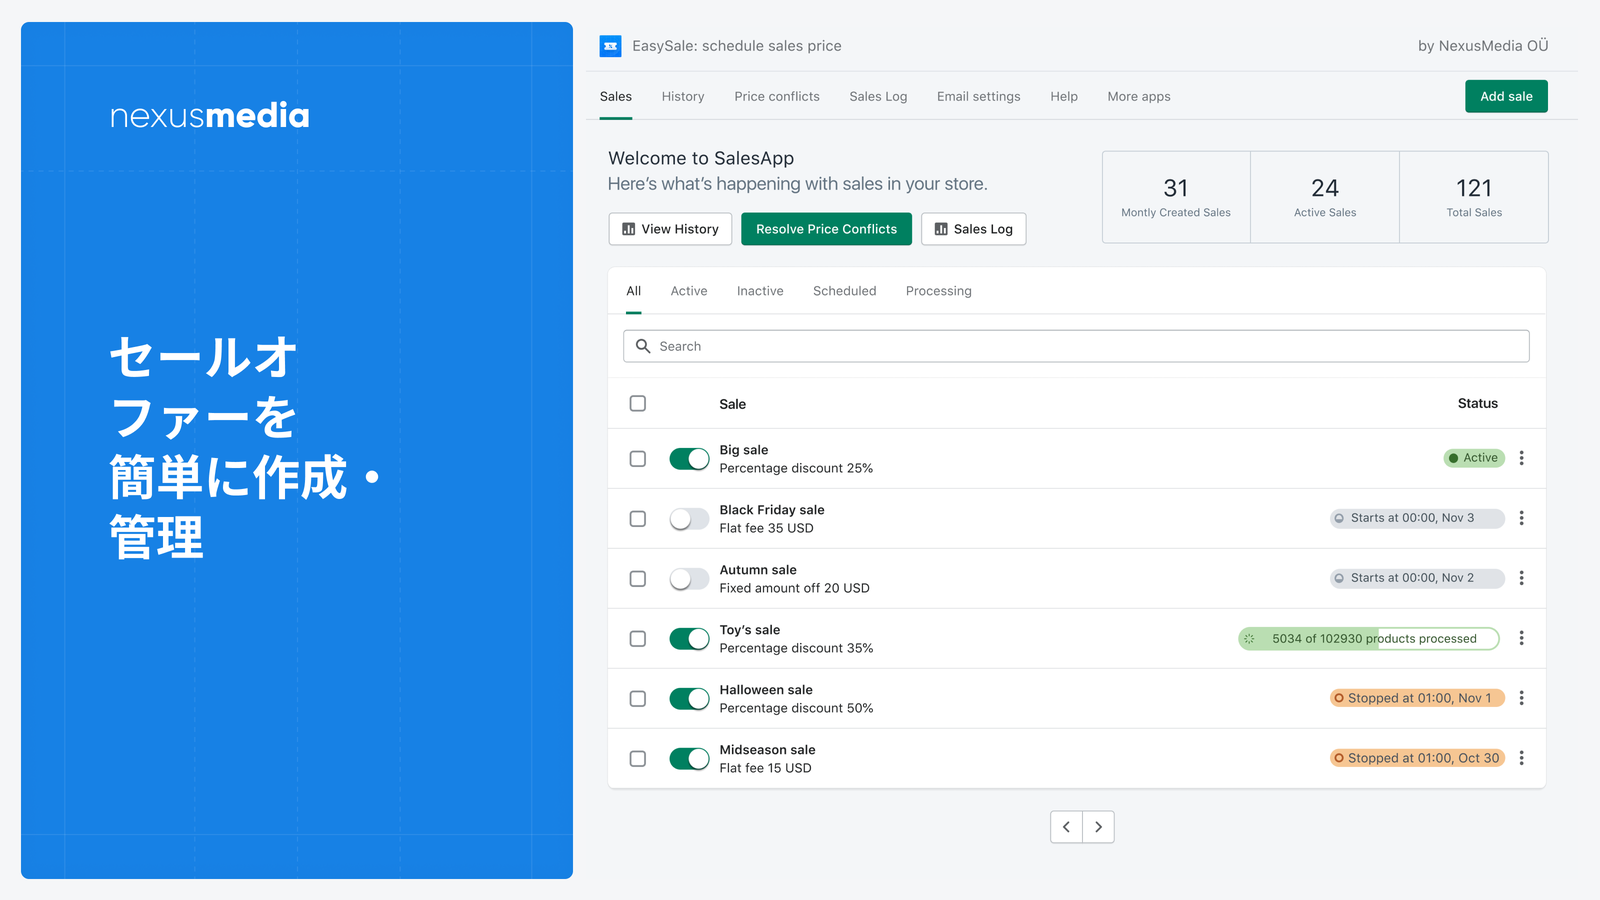Tick the Toy's sale checkbox
This screenshot has height=900, width=1600.
tap(638, 639)
